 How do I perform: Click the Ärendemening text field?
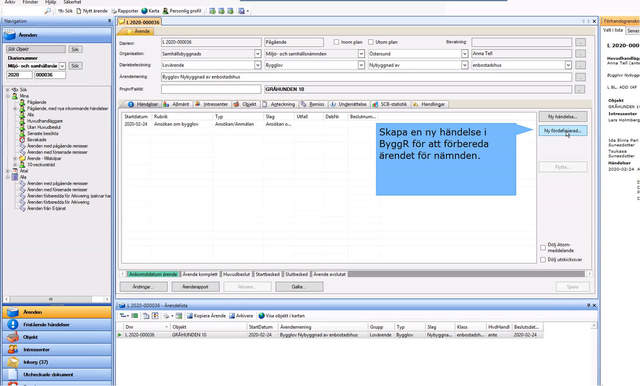pos(366,77)
